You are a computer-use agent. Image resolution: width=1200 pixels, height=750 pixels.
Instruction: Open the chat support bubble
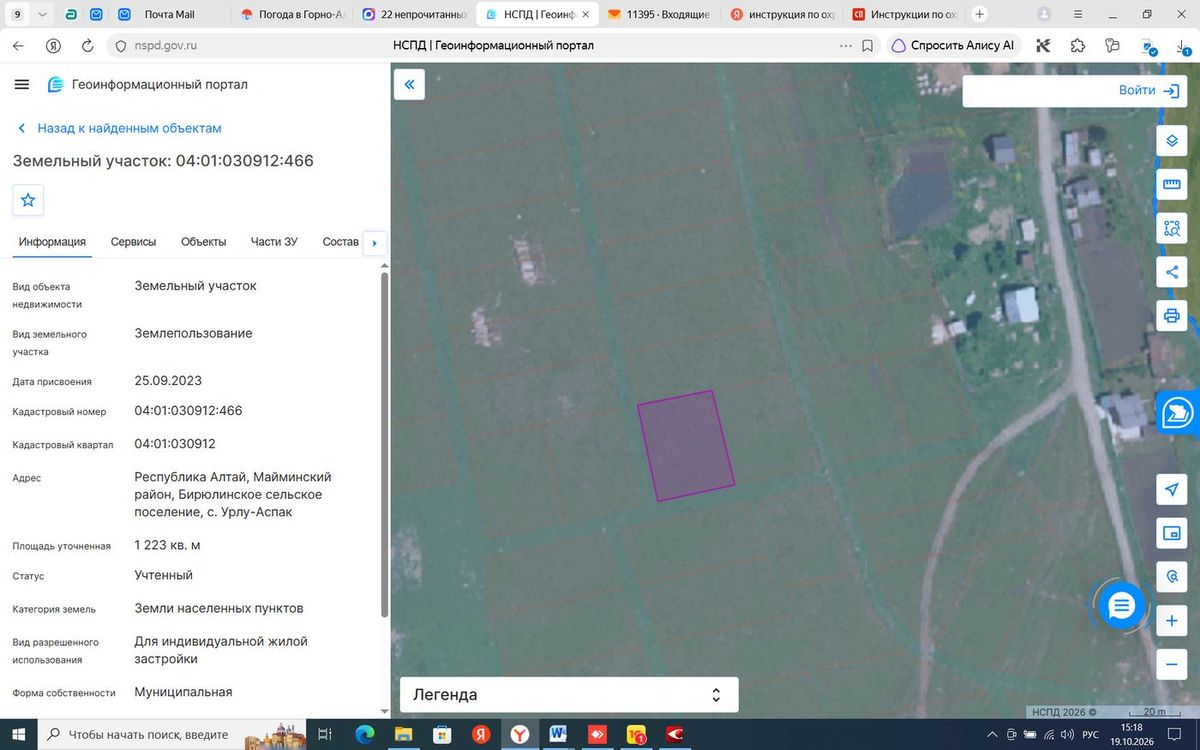1122,605
